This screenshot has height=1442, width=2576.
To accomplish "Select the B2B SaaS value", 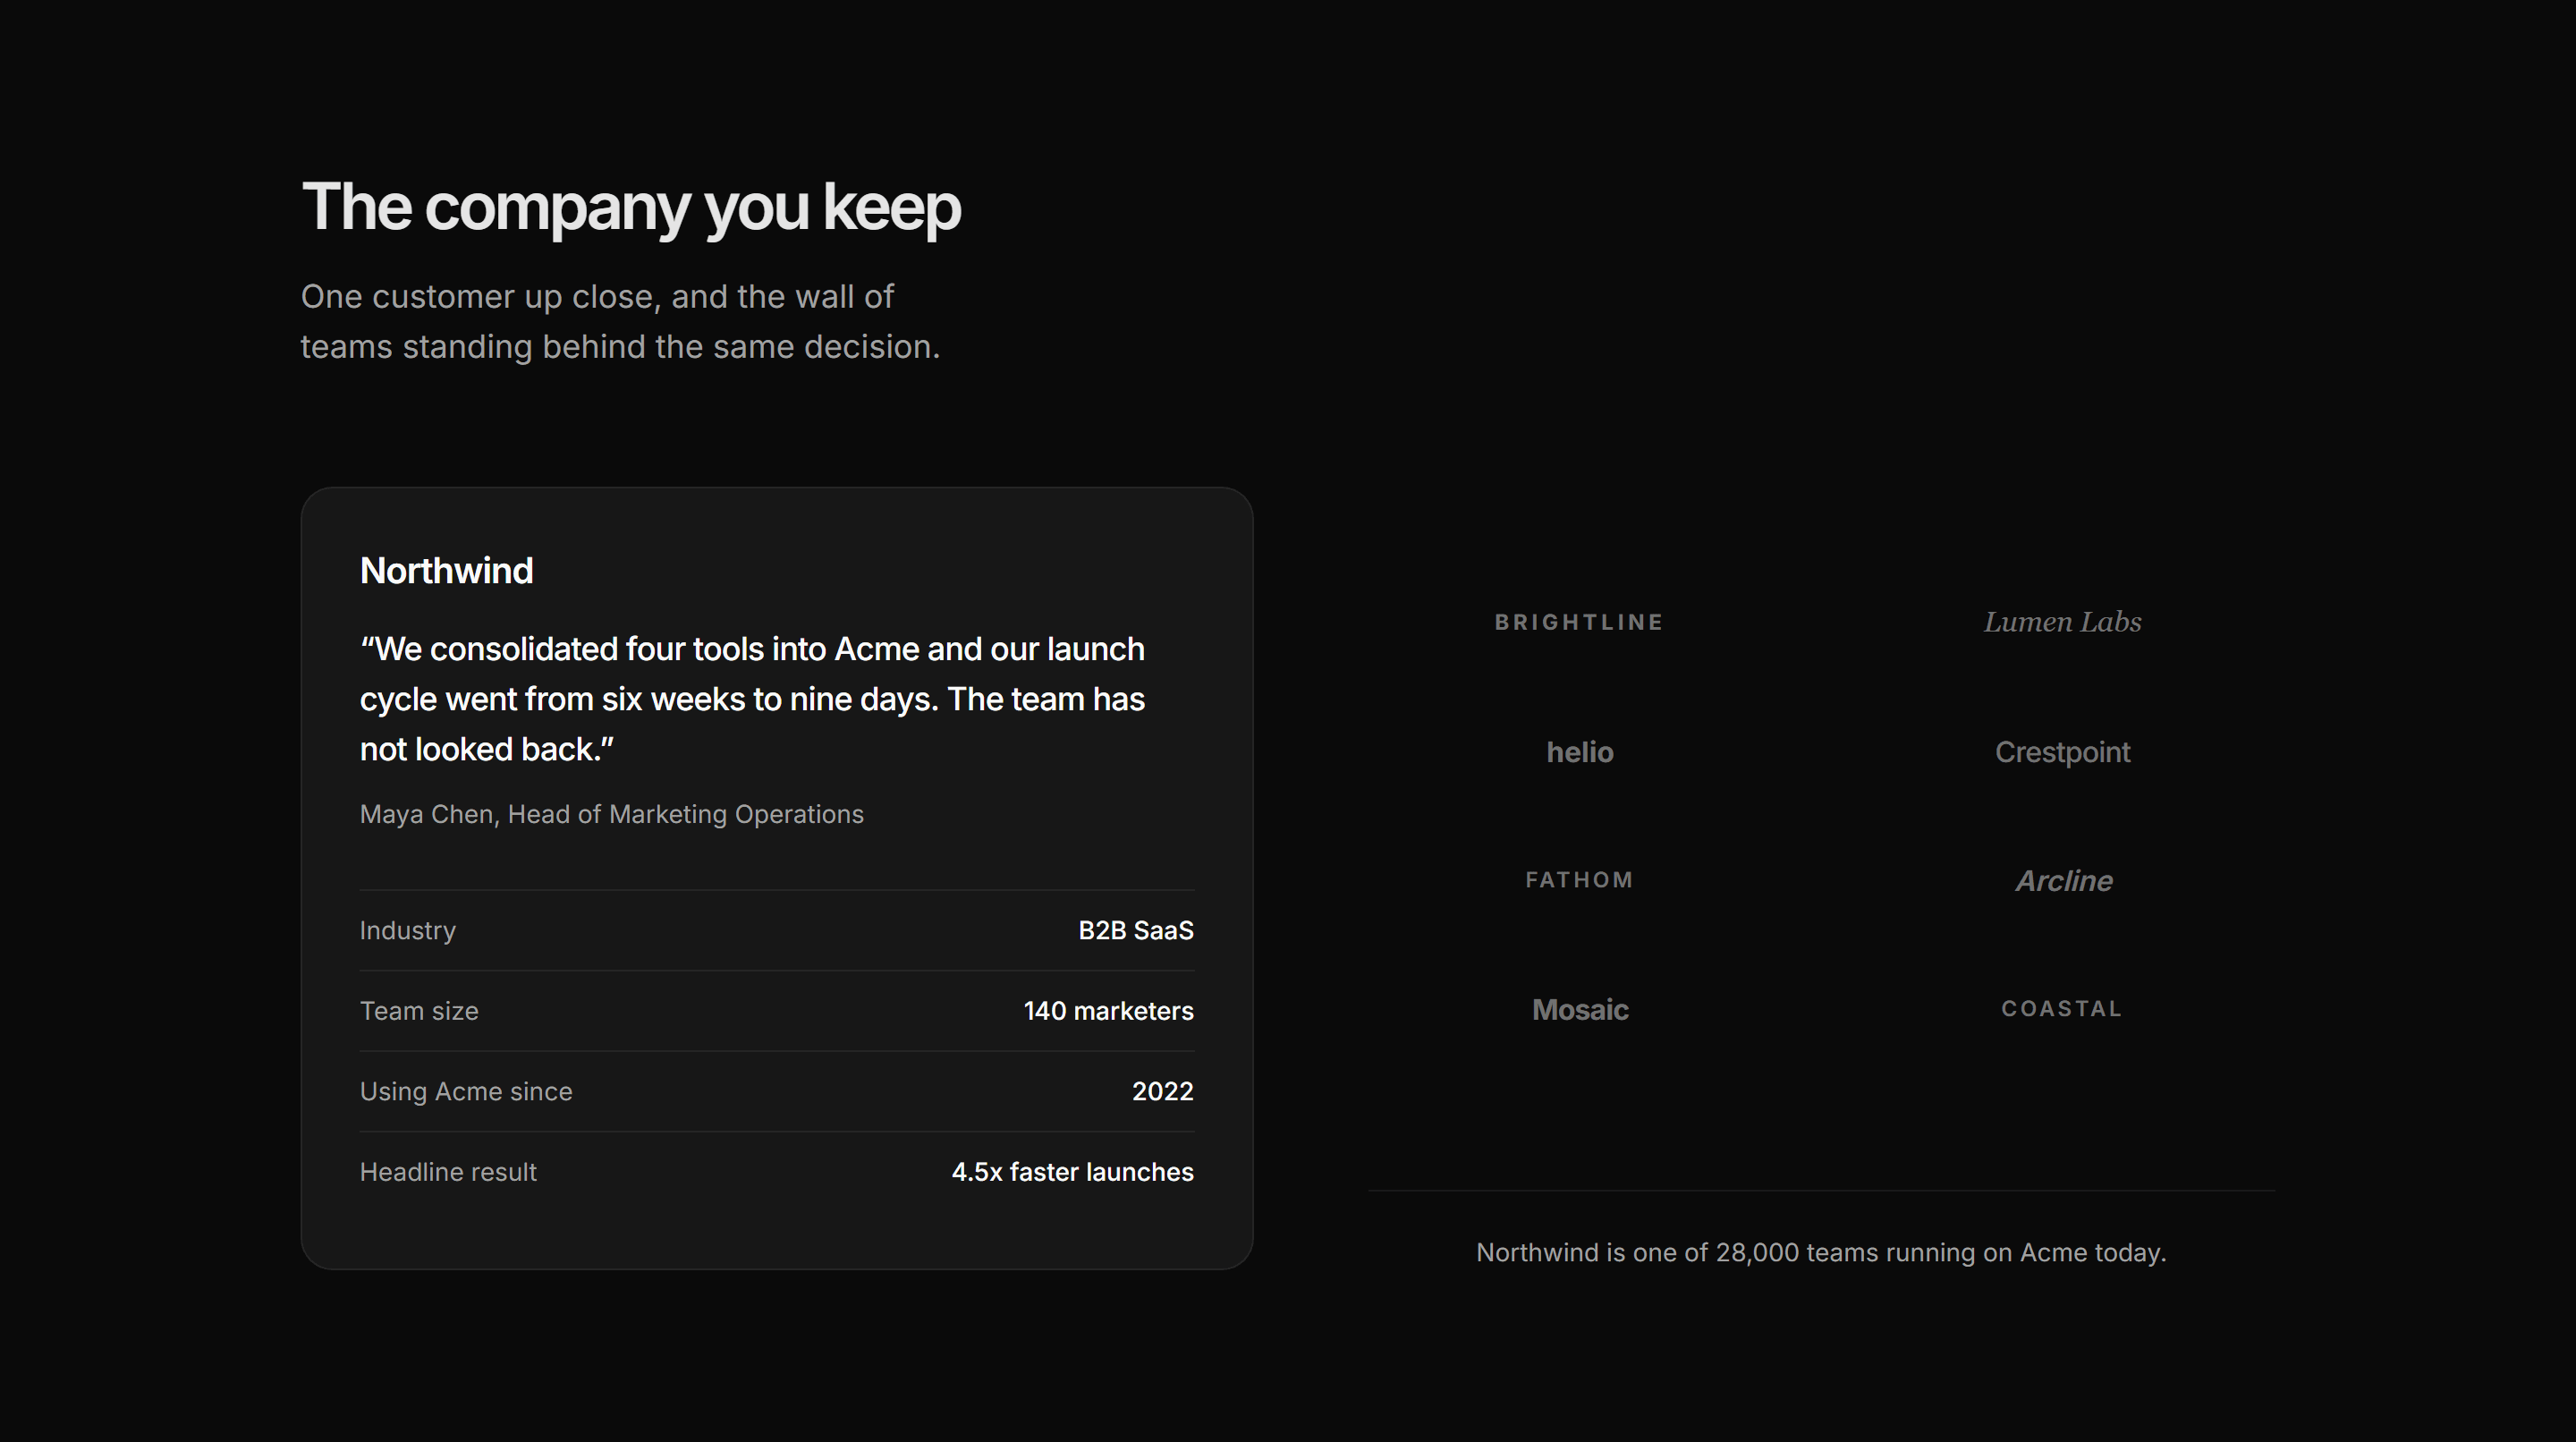I will tap(1135, 931).
